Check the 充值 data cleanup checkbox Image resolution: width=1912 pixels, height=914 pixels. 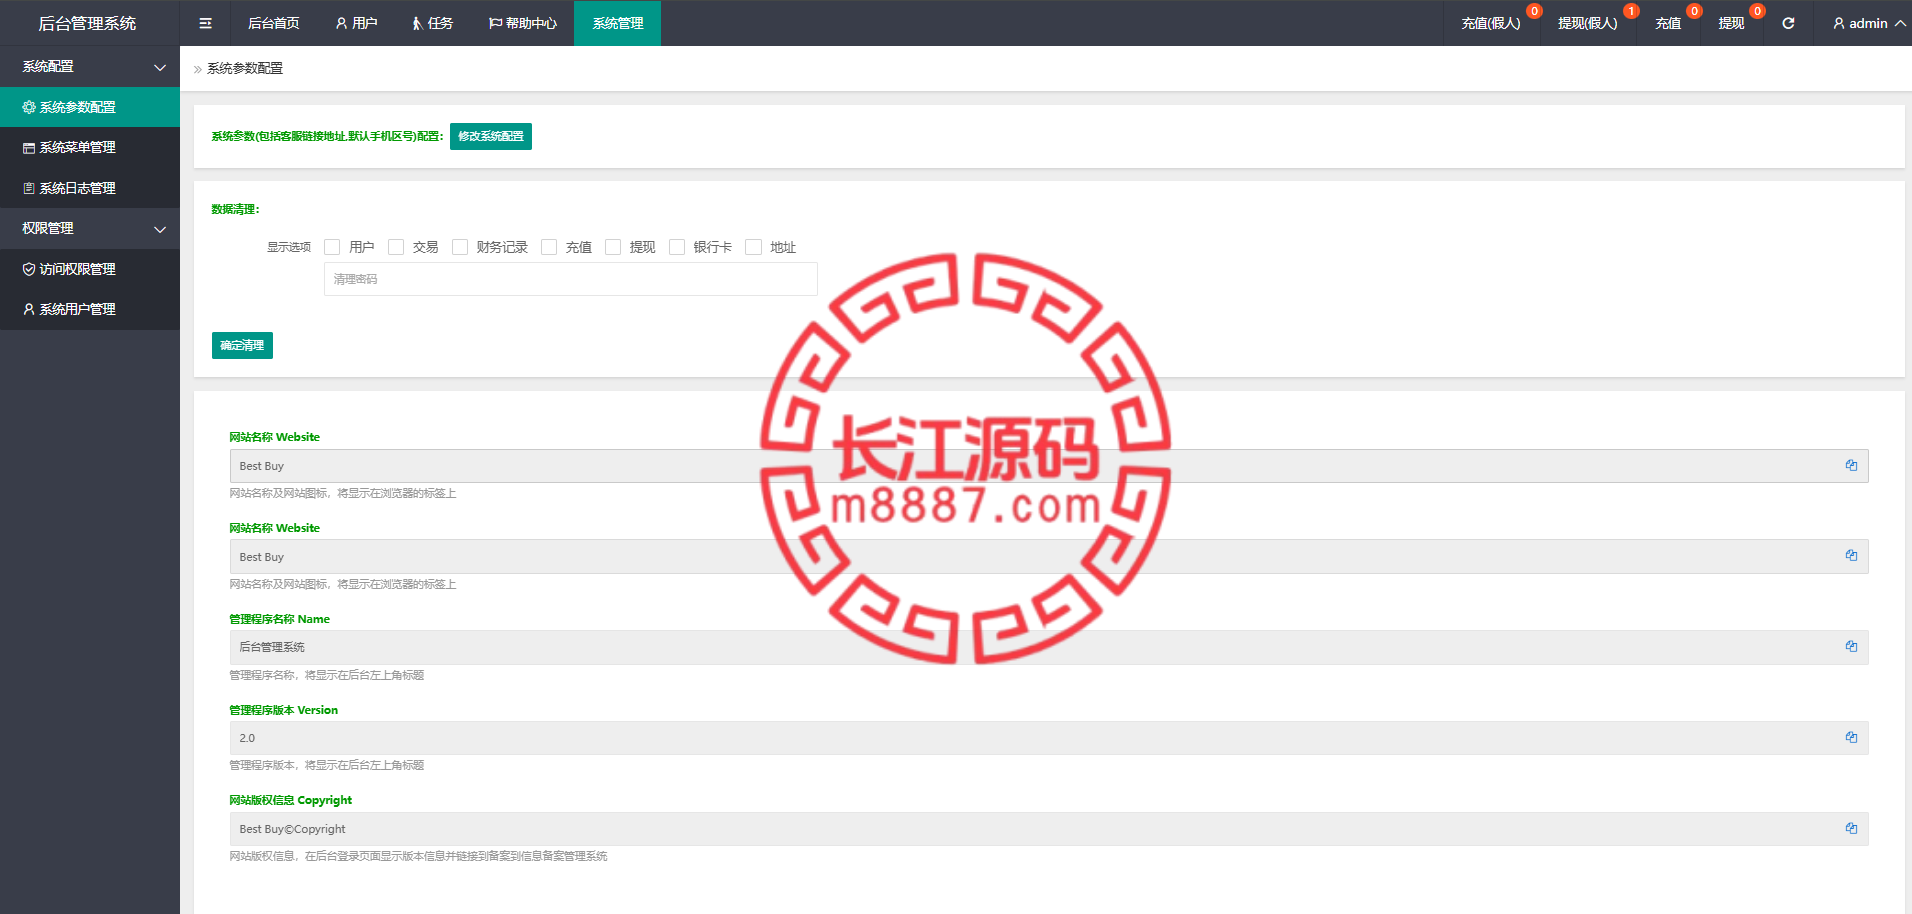pos(549,247)
